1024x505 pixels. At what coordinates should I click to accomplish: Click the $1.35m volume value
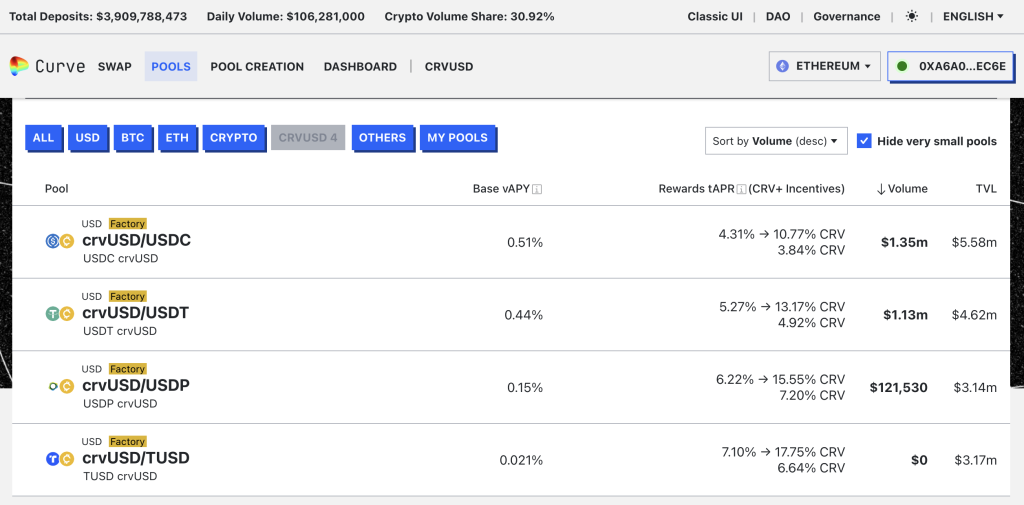pyautogui.click(x=904, y=242)
